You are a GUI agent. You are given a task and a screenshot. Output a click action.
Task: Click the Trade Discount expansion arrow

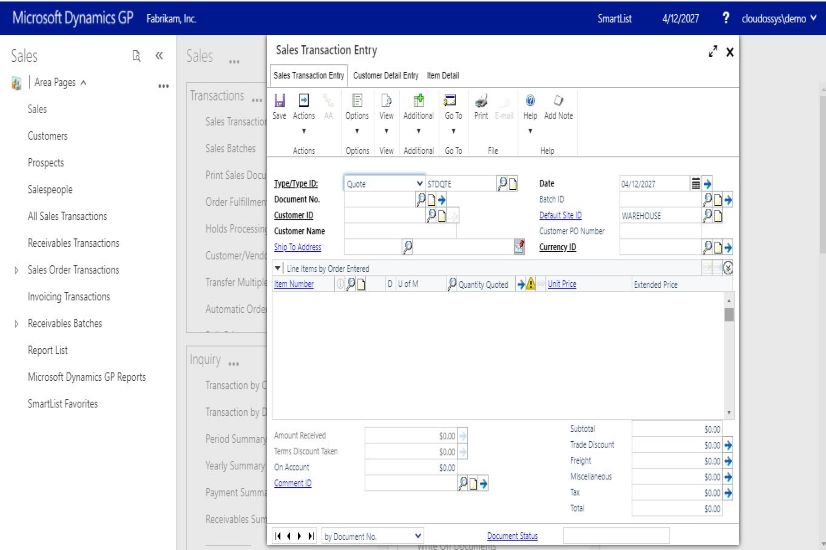tap(728, 445)
